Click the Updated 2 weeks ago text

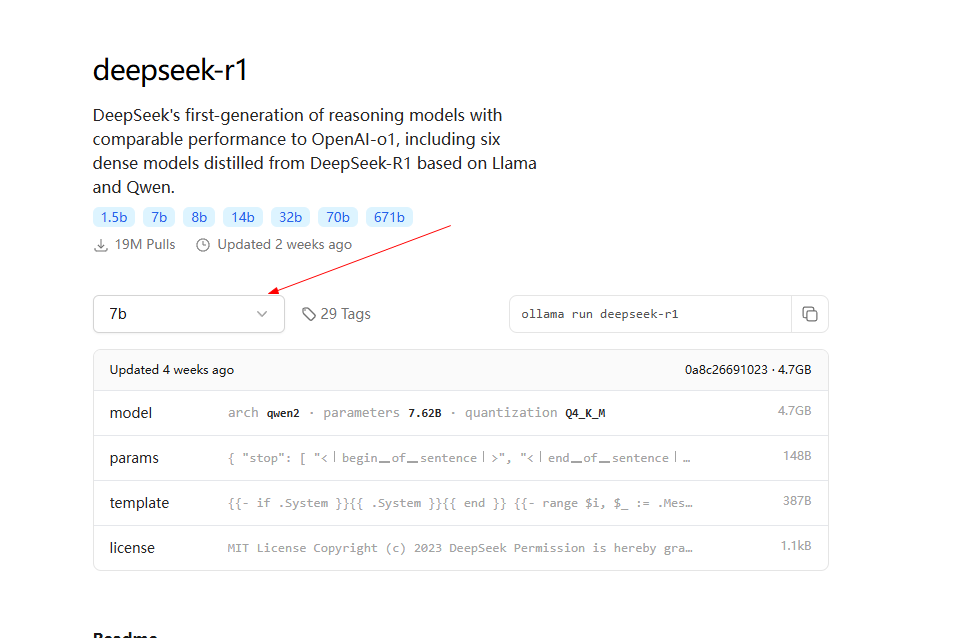(x=284, y=245)
